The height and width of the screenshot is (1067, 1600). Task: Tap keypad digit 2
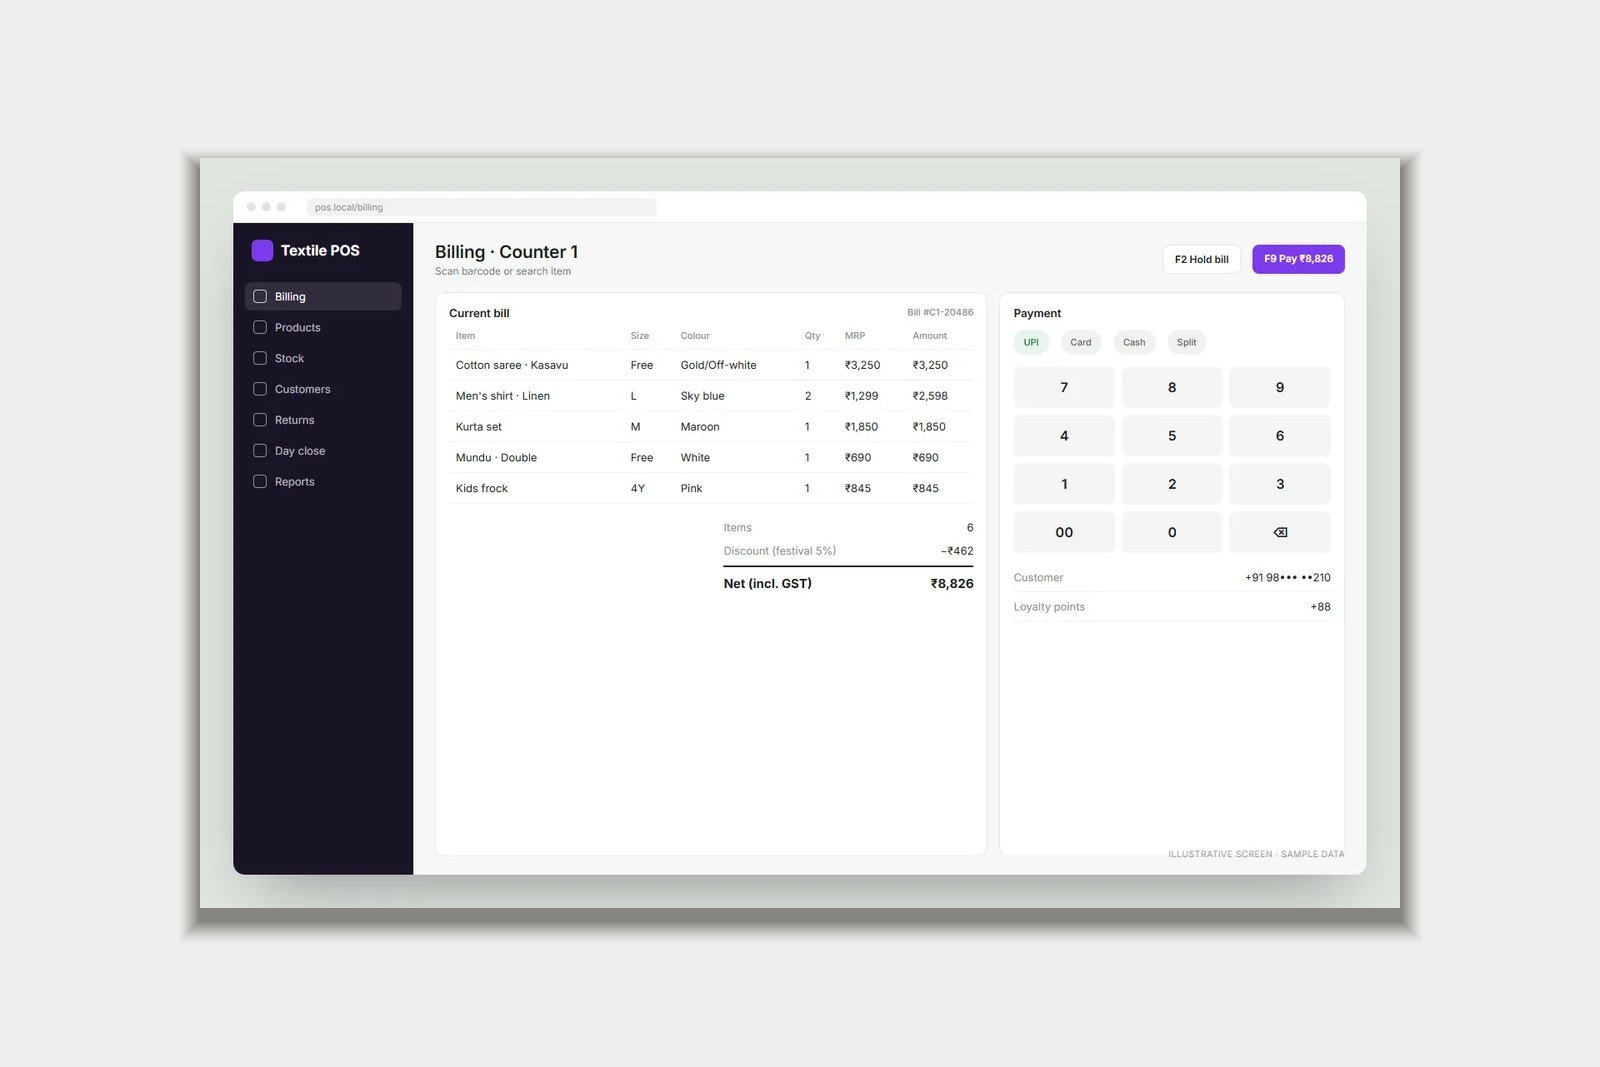(x=1172, y=484)
